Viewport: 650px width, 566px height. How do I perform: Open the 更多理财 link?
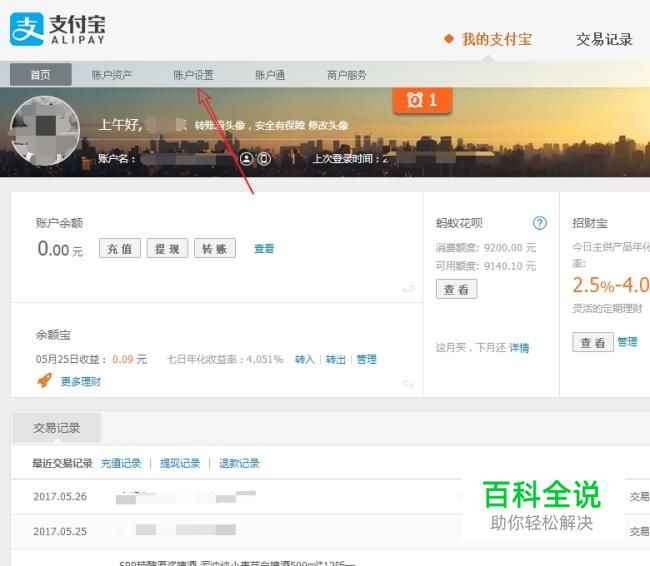81,381
